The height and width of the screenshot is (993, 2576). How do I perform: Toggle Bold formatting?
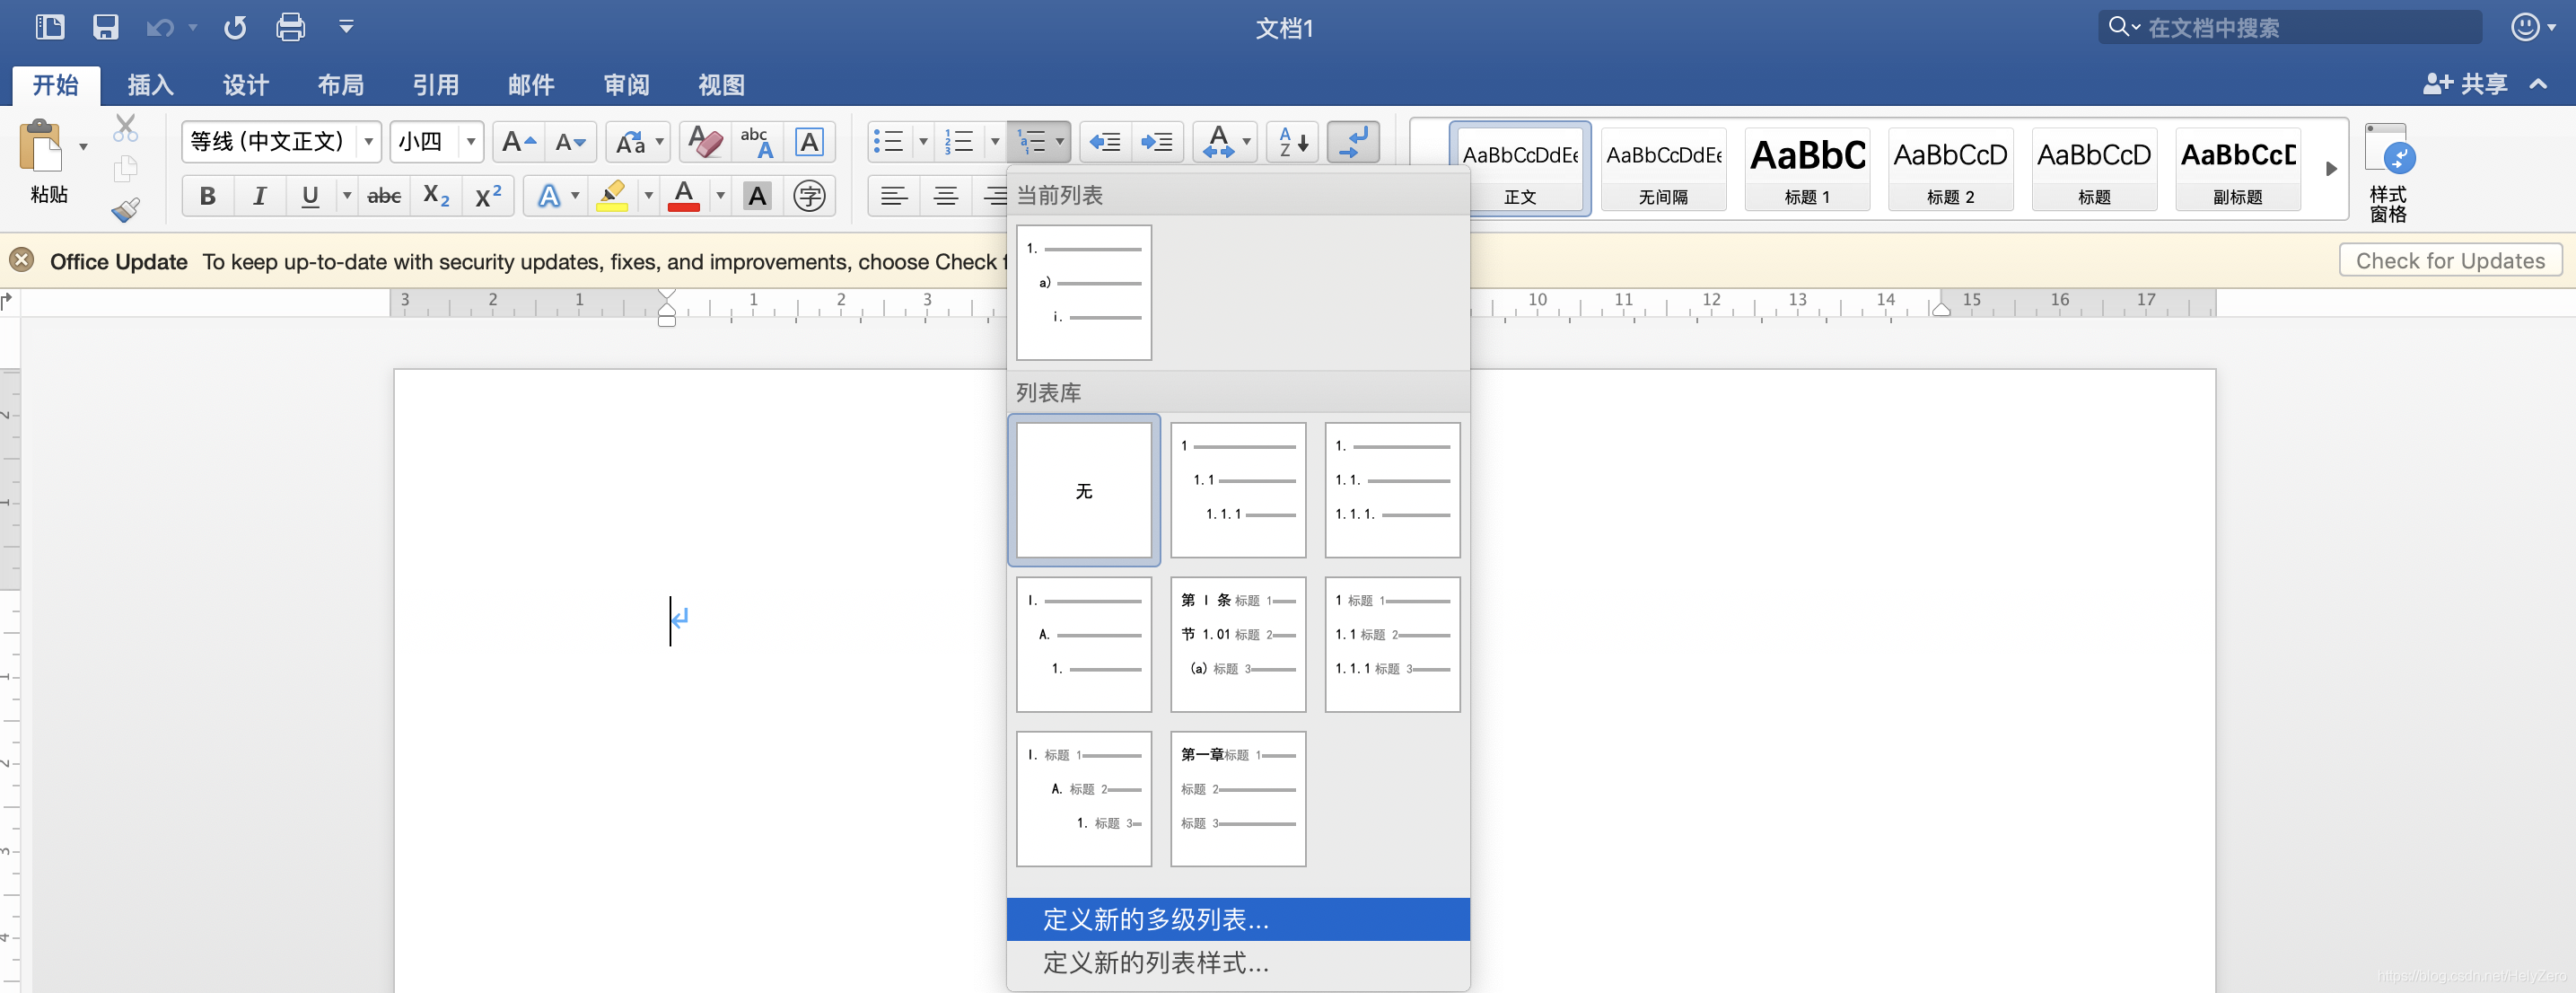tap(207, 196)
